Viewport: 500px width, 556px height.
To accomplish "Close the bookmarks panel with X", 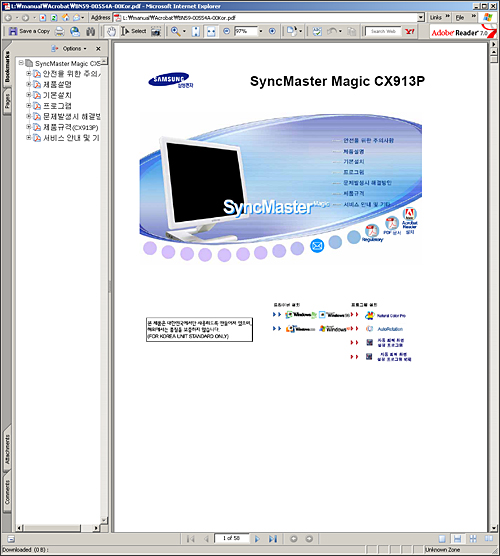I will [98, 49].
